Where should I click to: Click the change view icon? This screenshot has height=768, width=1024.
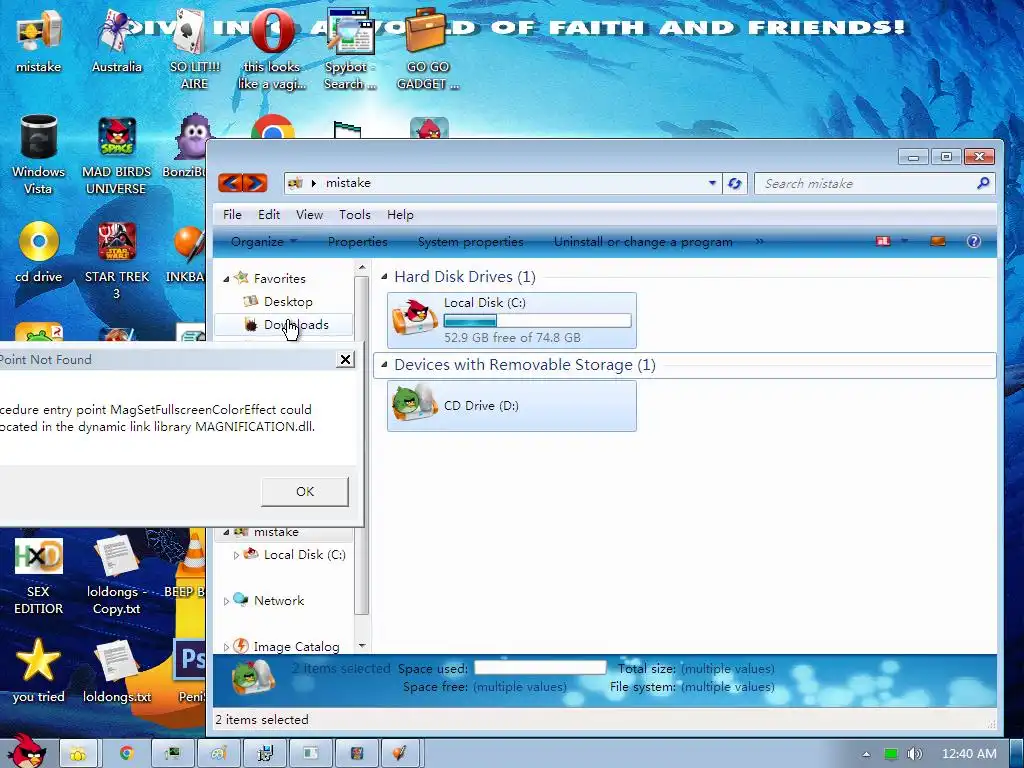(x=883, y=241)
